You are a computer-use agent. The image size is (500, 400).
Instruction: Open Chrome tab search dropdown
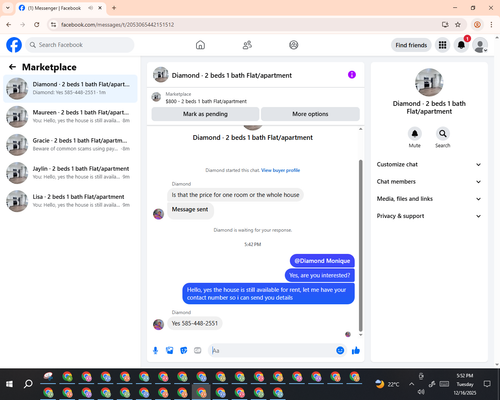[x=8, y=8]
